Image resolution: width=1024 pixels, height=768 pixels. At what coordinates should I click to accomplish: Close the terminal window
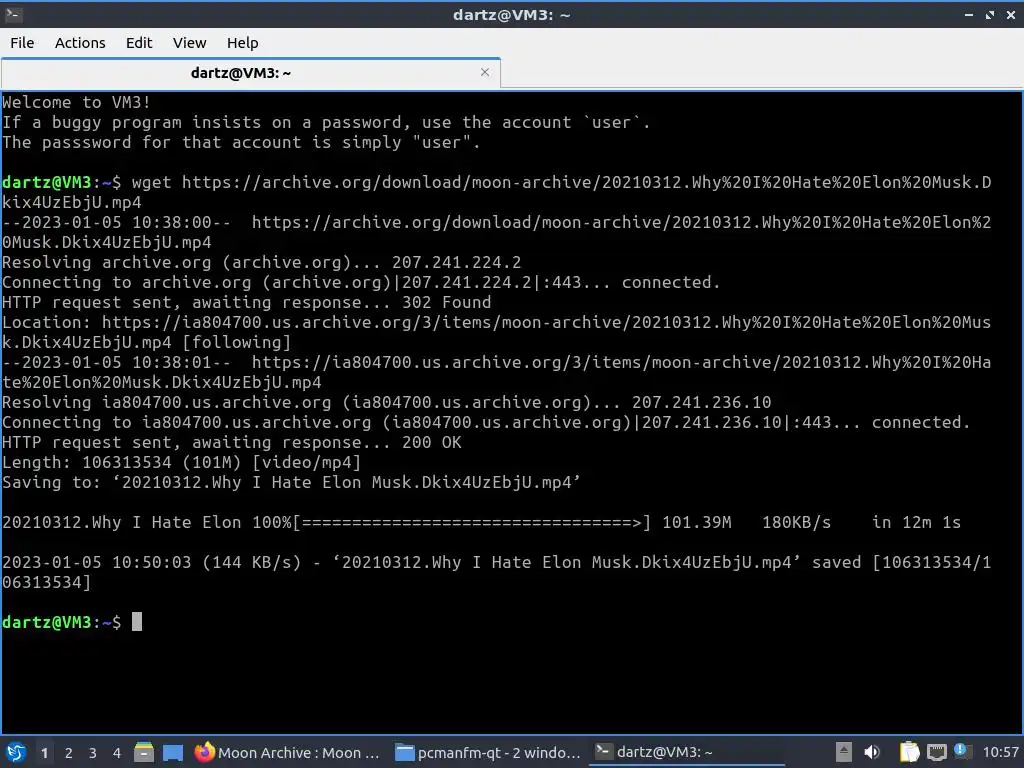(1011, 14)
